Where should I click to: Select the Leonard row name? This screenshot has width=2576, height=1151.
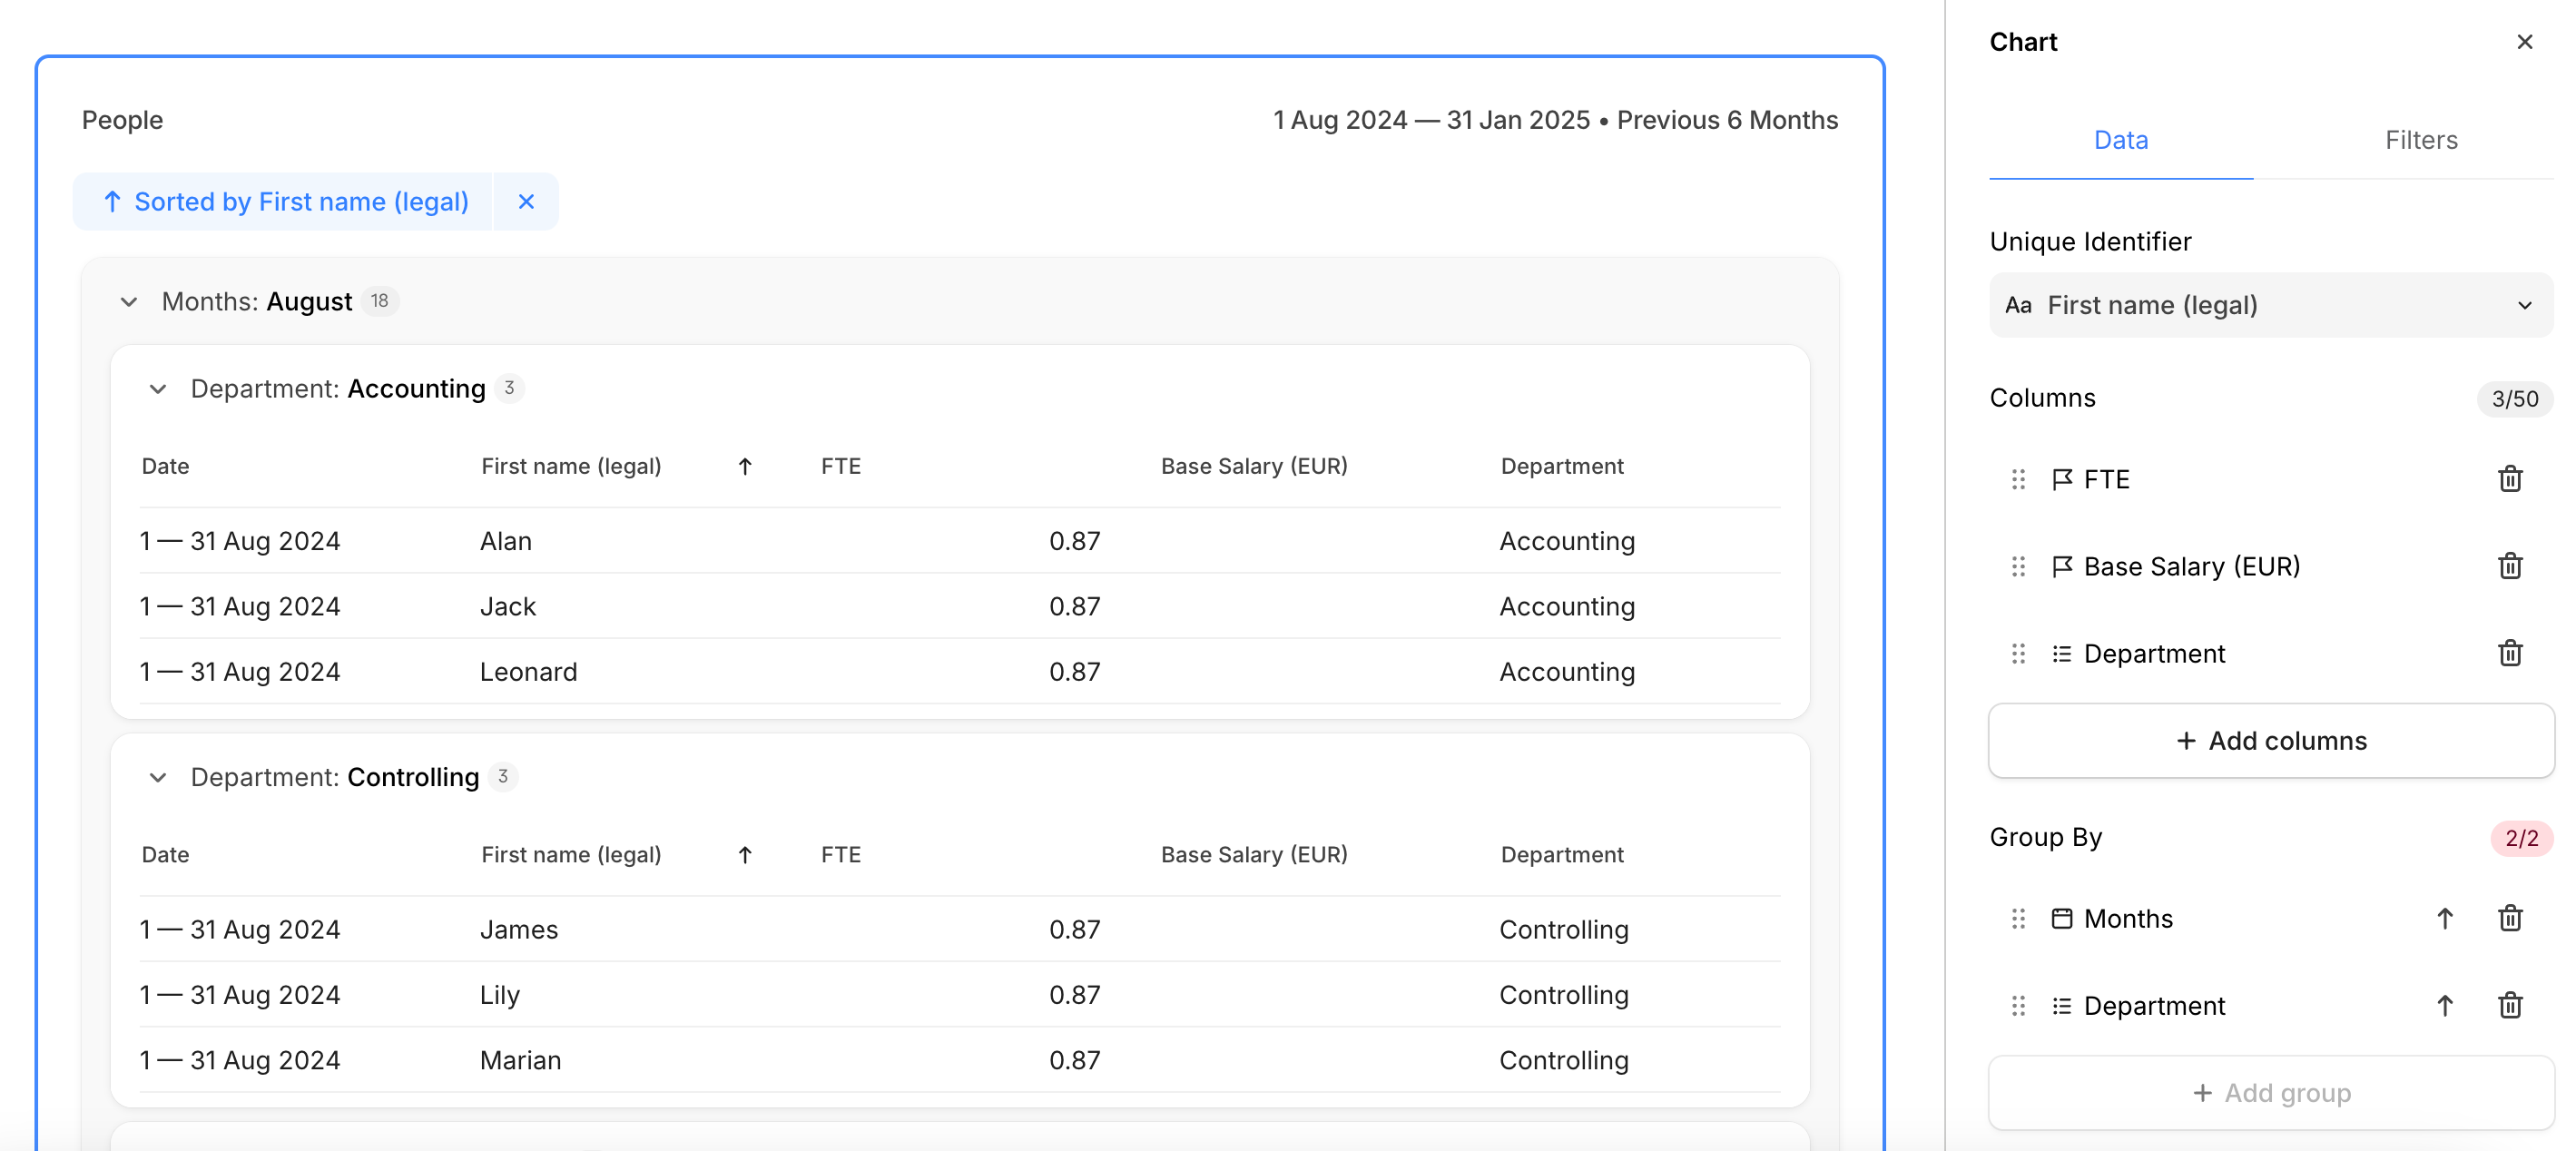point(529,672)
